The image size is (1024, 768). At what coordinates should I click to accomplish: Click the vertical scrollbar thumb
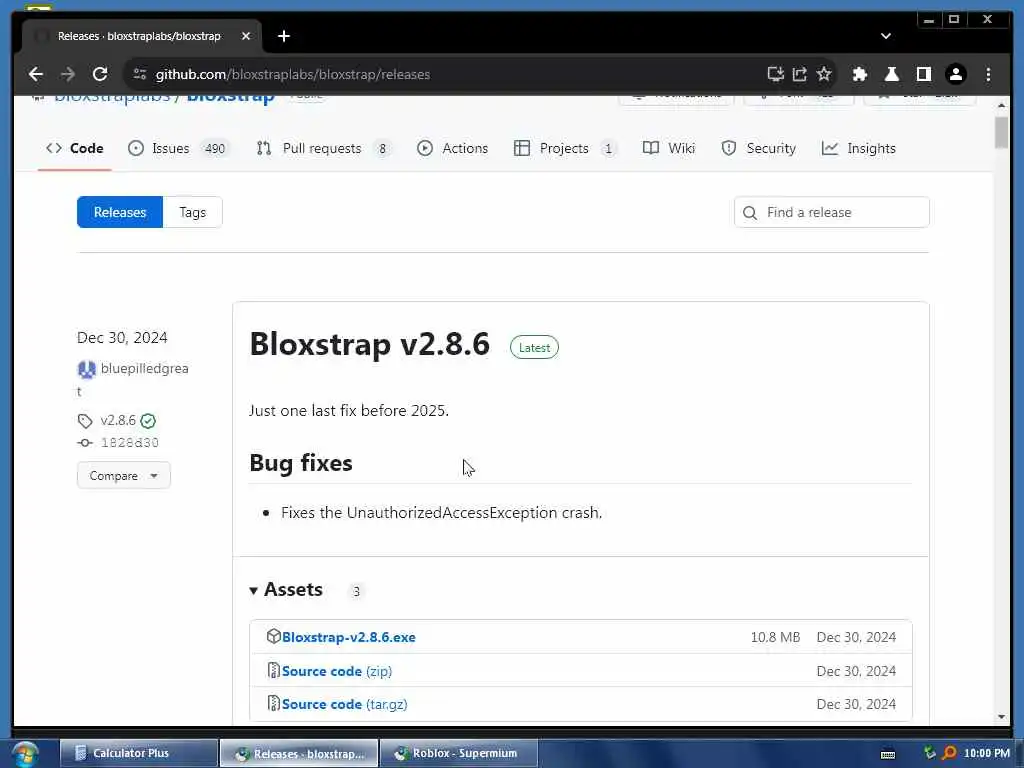[1002, 133]
